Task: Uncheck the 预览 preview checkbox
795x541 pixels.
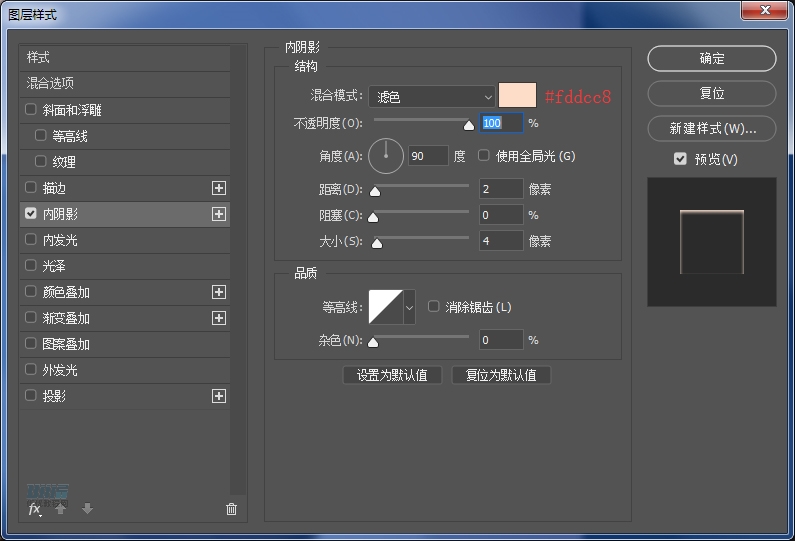Action: pos(680,159)
